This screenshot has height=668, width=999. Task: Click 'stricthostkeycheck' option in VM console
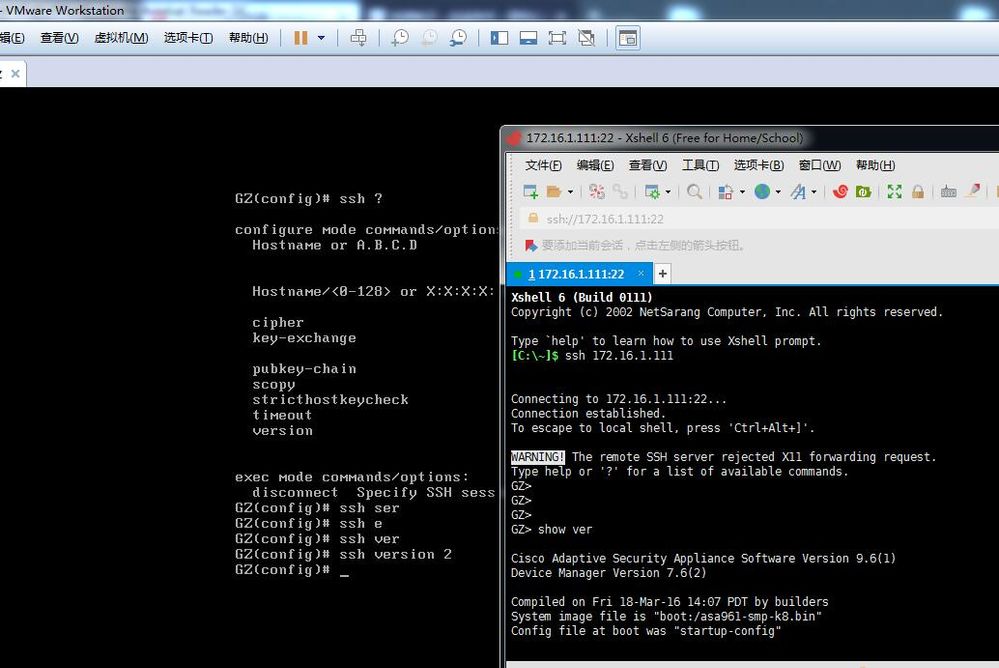[x=330, y=400]
